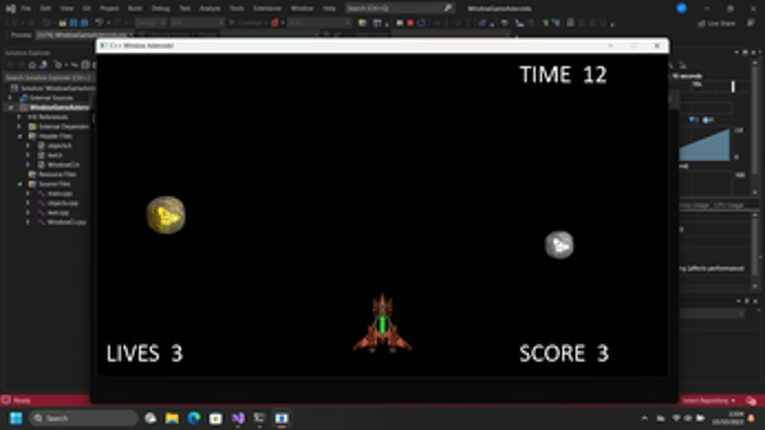Viewport: 765px width, 430px height.
Task: Open the File menu
Action: coord(26,8)
